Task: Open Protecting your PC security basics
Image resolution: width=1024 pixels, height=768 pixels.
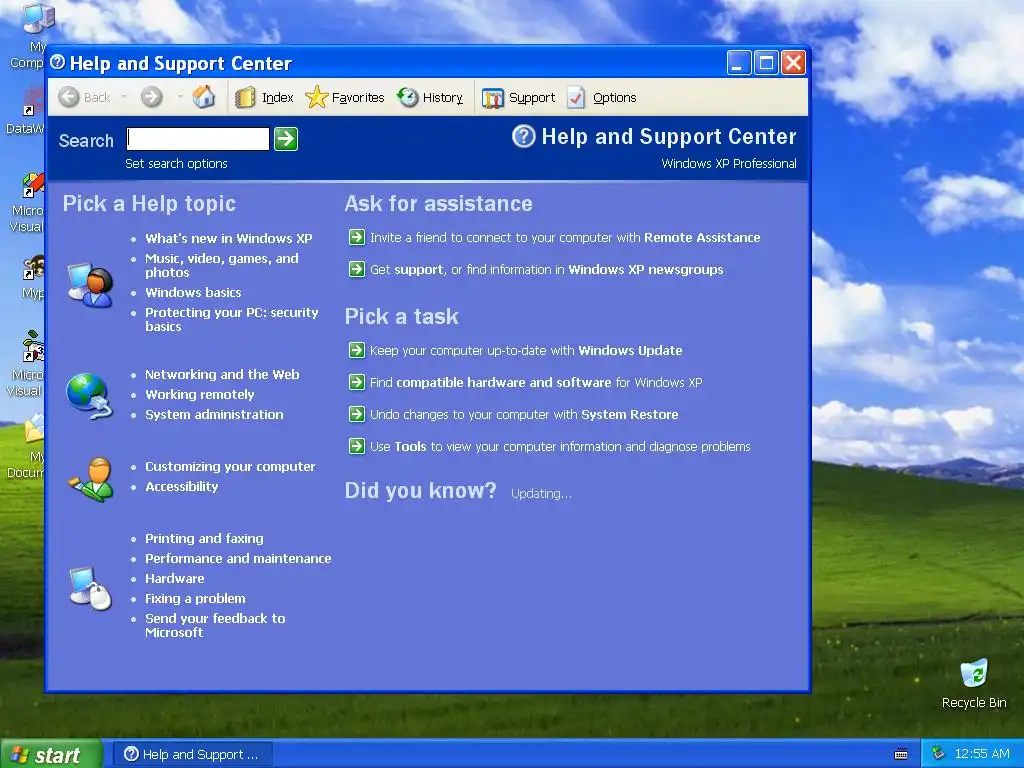Action: click(x=232, y=319)
